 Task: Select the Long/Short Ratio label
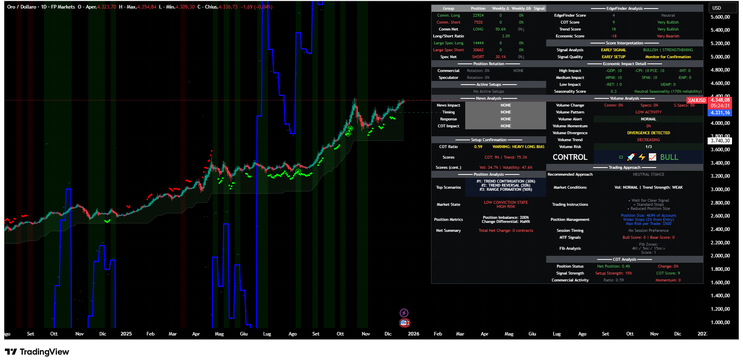tap(448, 36)
